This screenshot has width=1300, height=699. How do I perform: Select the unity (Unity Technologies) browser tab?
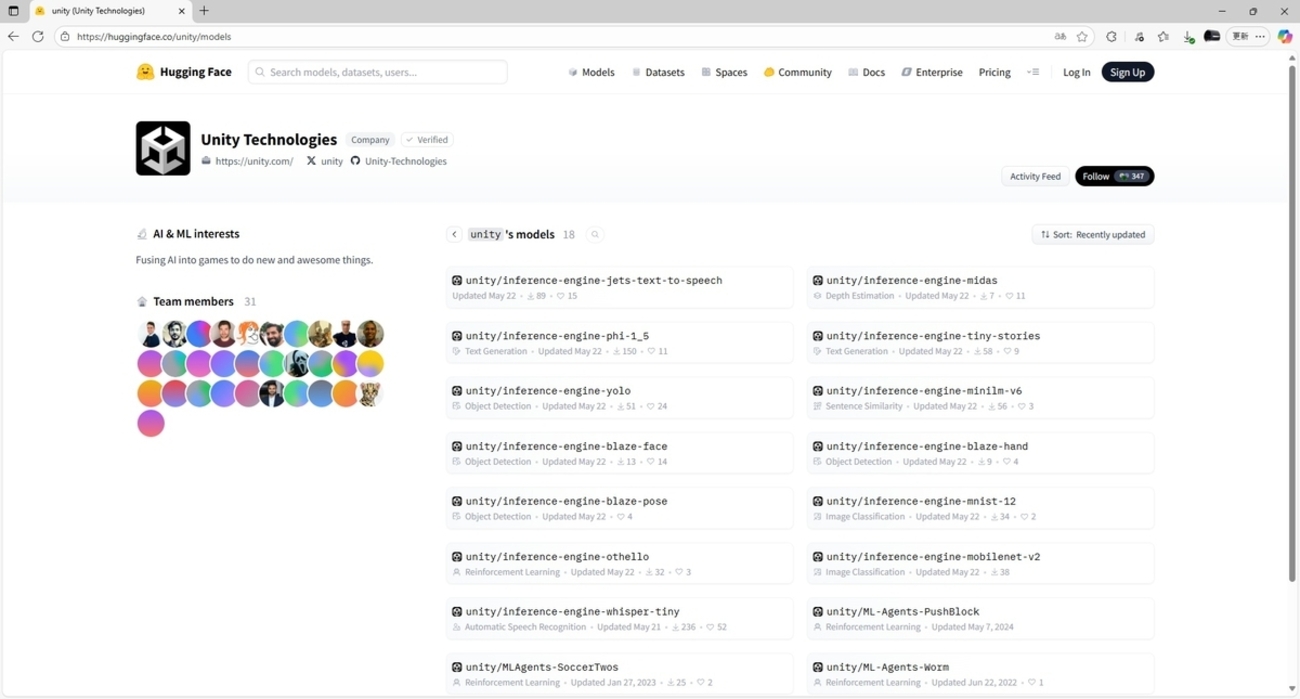pyautogui.click(x=109, y=11)
